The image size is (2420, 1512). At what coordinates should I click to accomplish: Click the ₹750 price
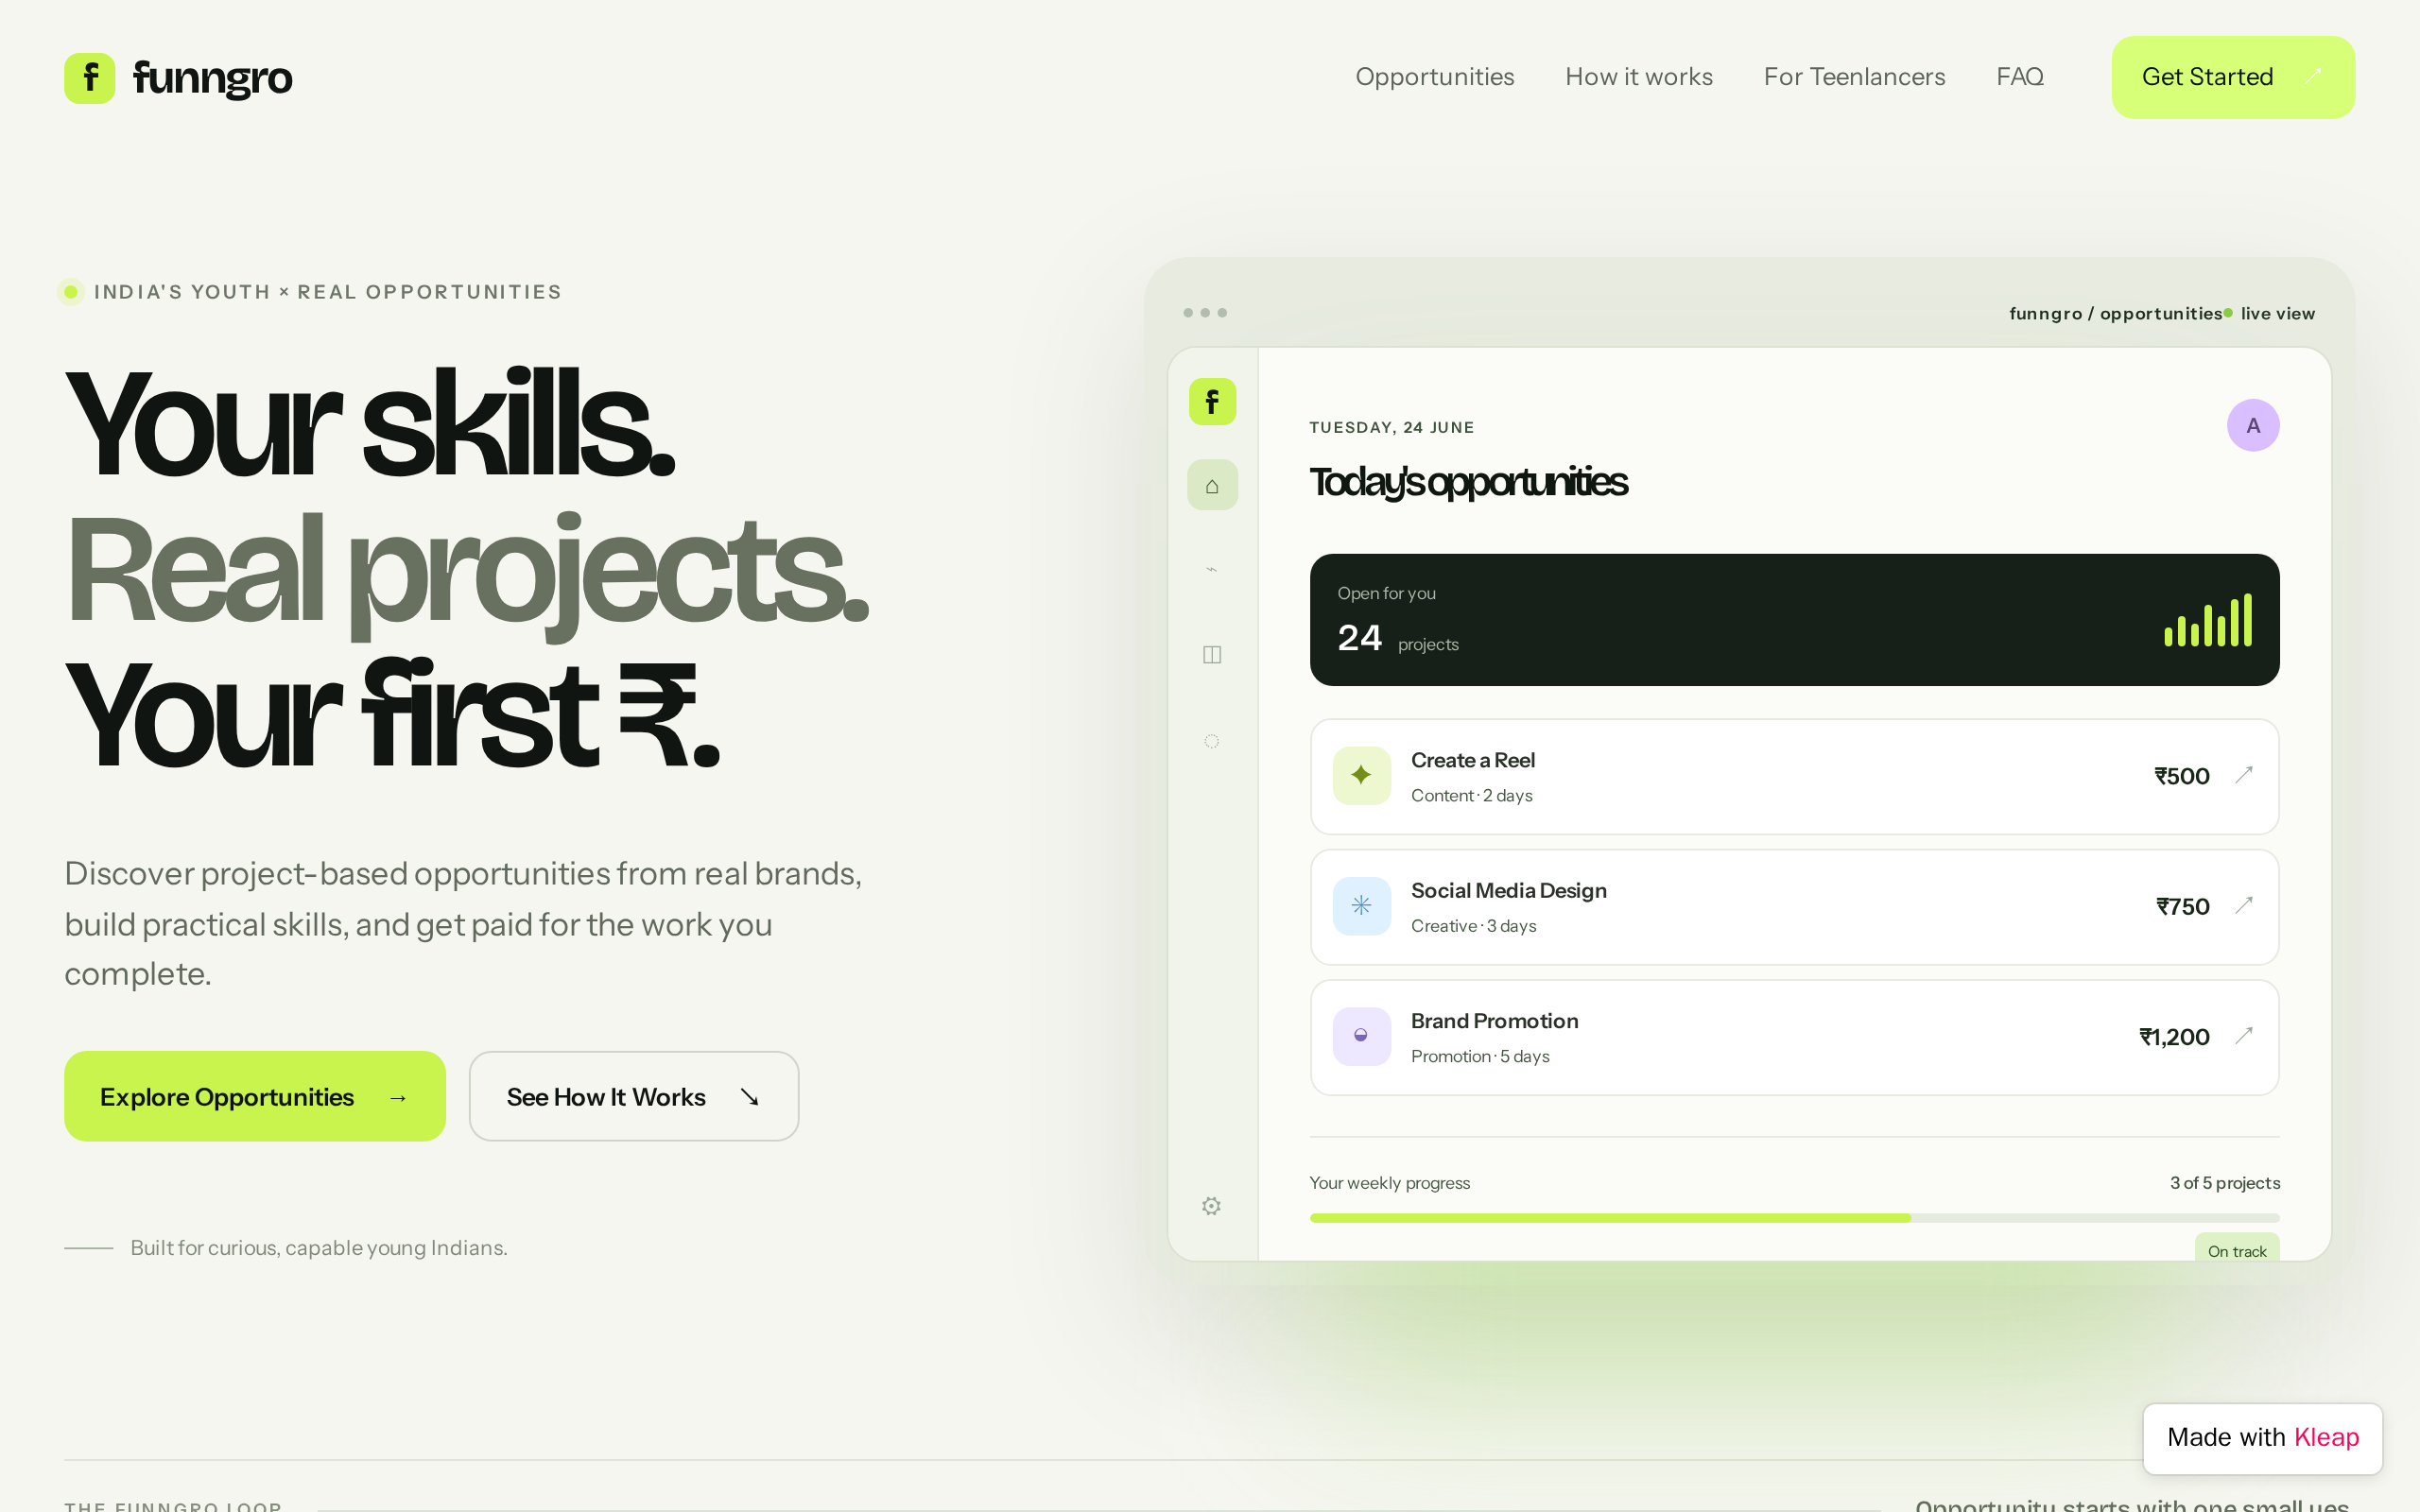pyautogui.click(x=2182, y=907)
